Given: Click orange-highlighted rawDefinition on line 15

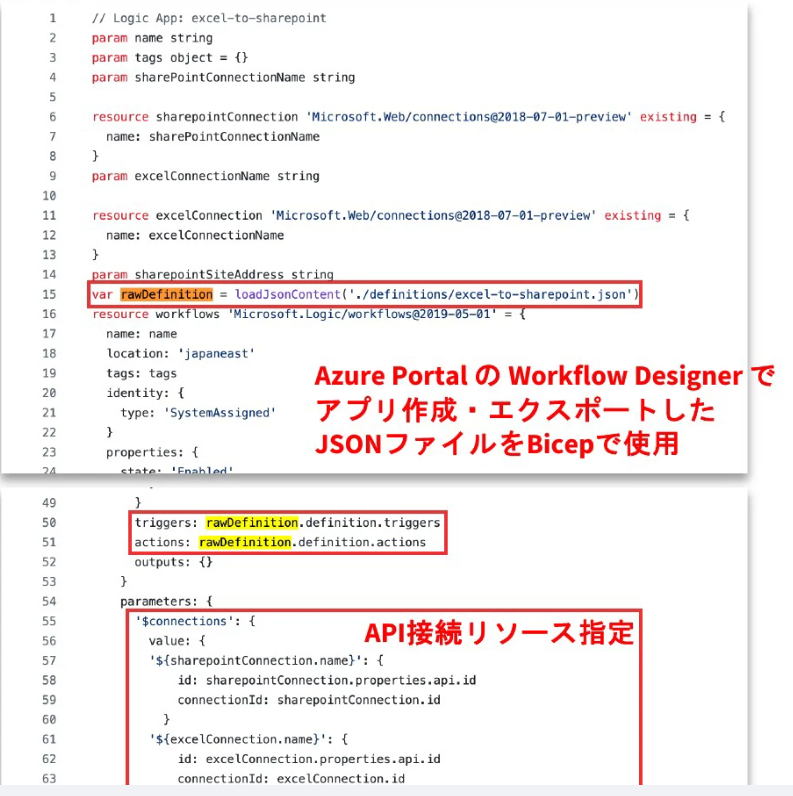Looking at the screenshot, I should click(x=167, y=294).
